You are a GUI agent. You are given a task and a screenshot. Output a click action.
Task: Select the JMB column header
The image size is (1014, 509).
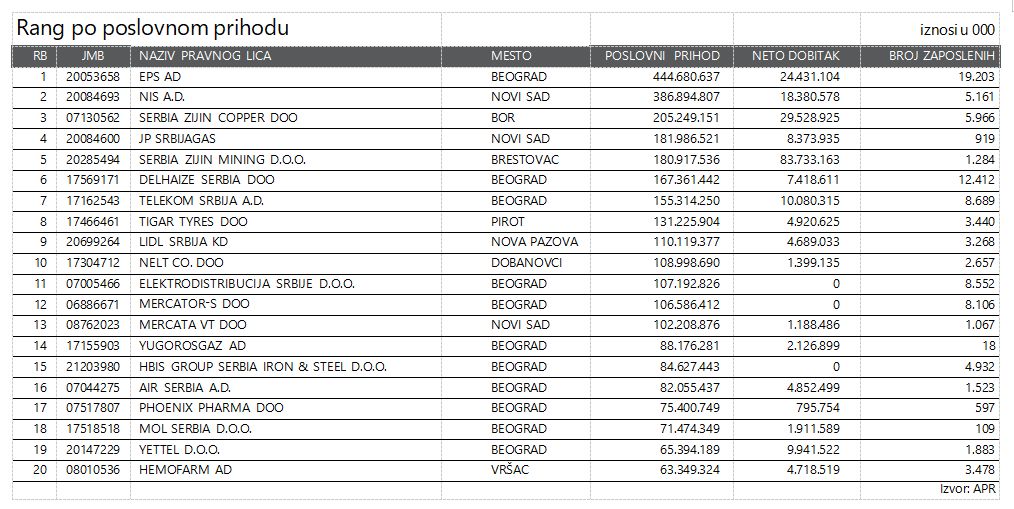(x=93, y=56)
